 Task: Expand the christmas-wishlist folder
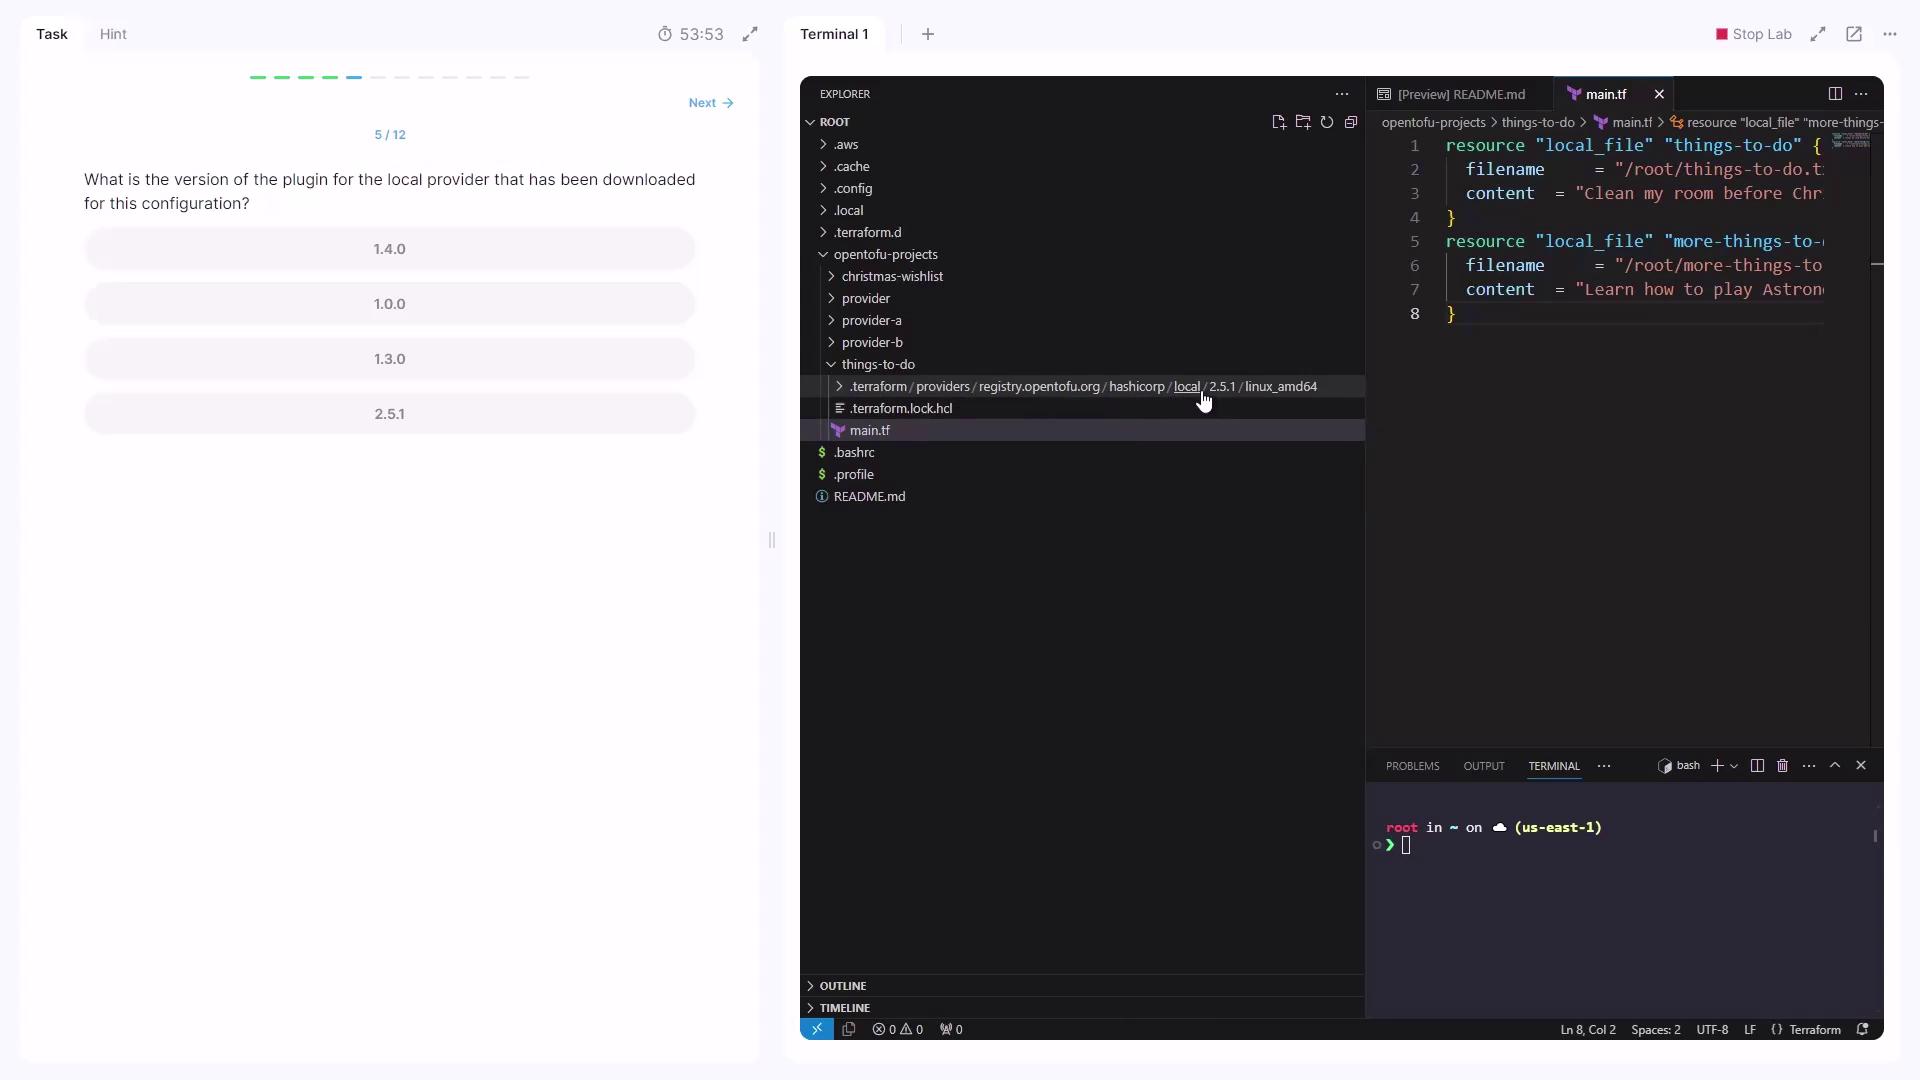[892, 277]
